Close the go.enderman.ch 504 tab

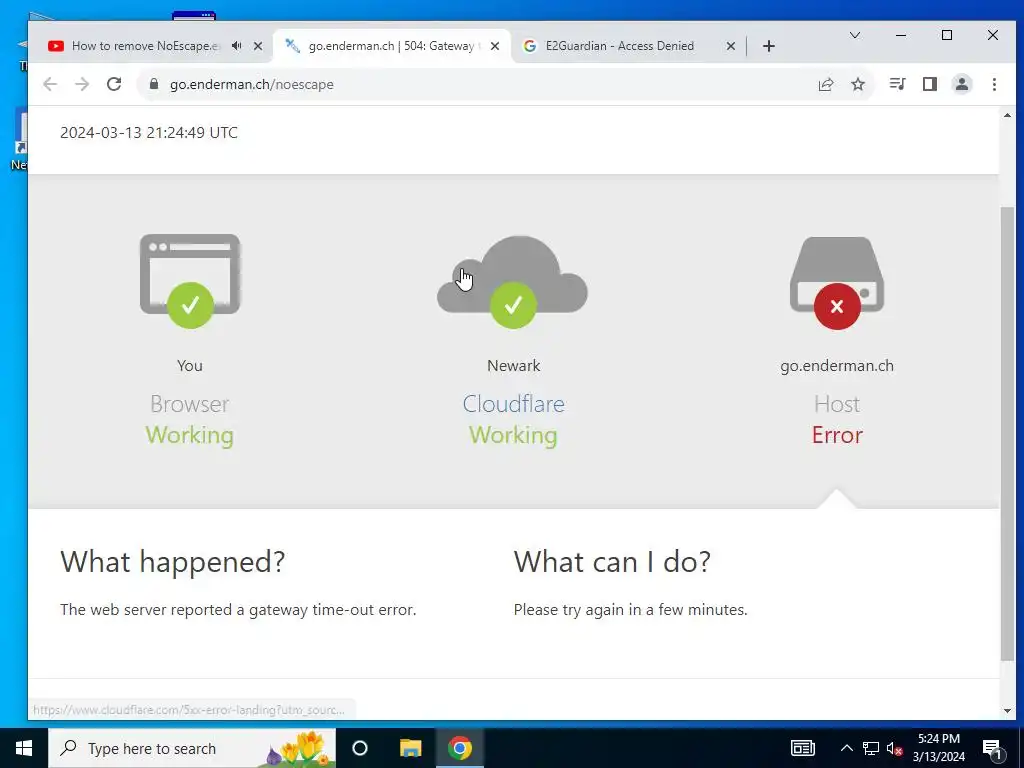tap(495, 46)
